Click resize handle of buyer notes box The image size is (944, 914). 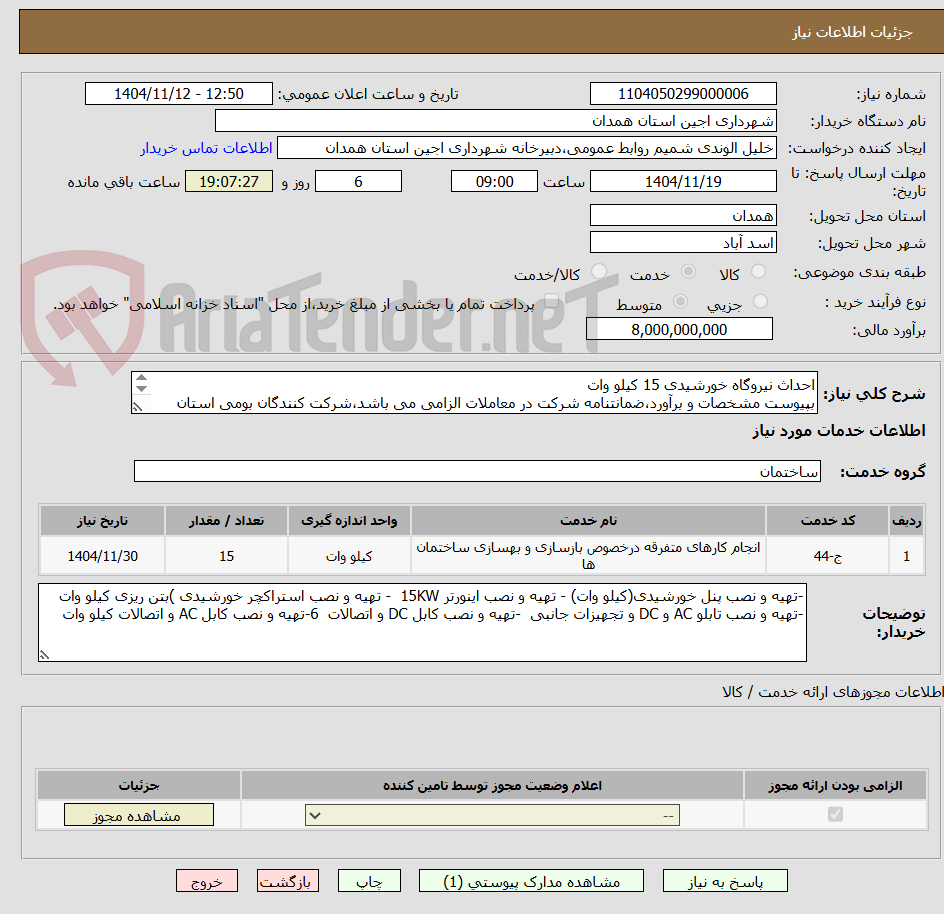tap(45, 655)
